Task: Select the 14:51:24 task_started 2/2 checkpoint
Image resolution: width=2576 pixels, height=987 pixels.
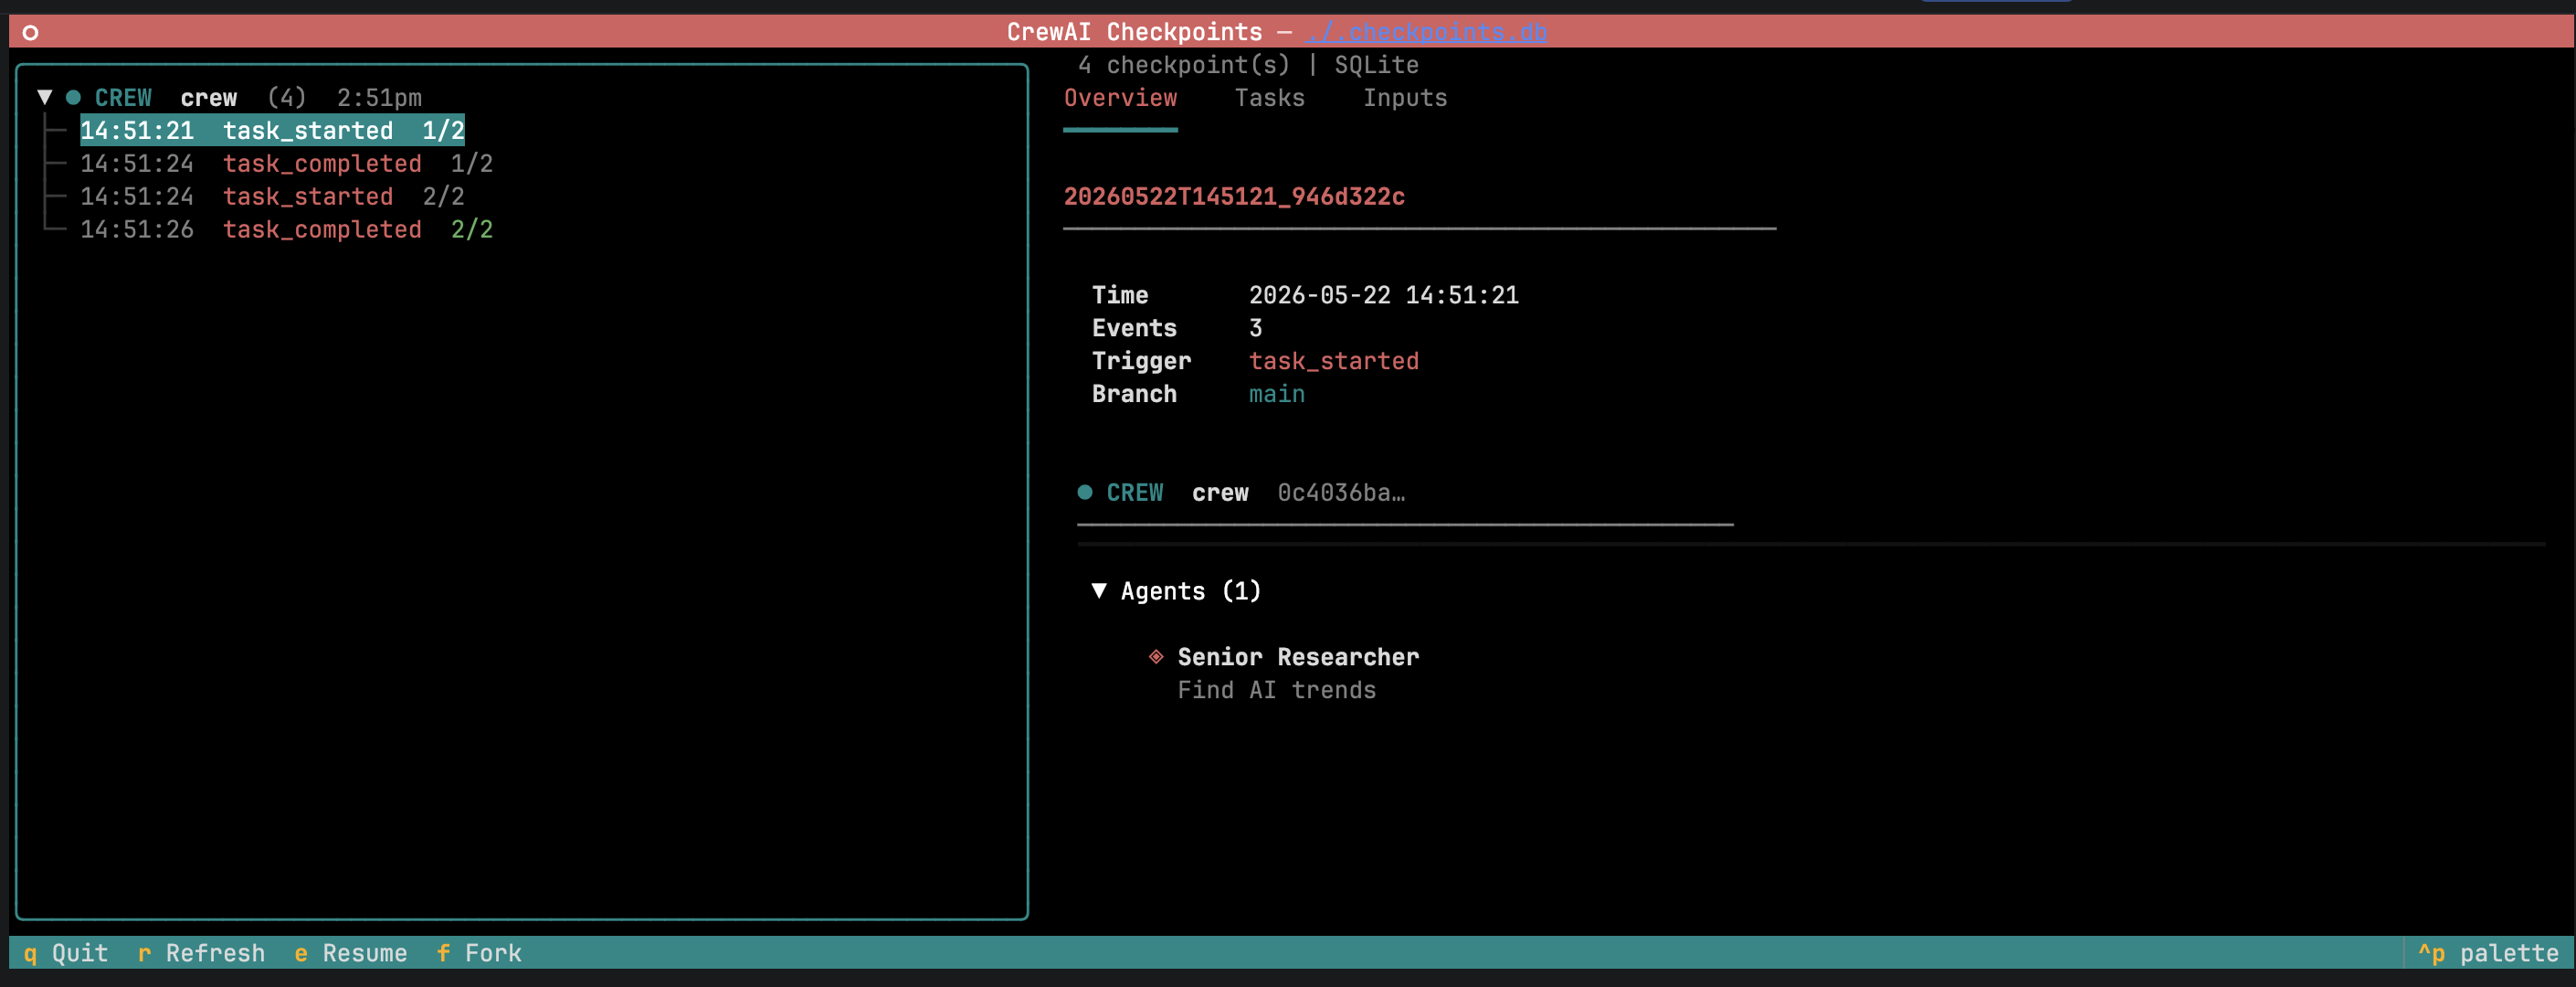Action: [272, 196]
